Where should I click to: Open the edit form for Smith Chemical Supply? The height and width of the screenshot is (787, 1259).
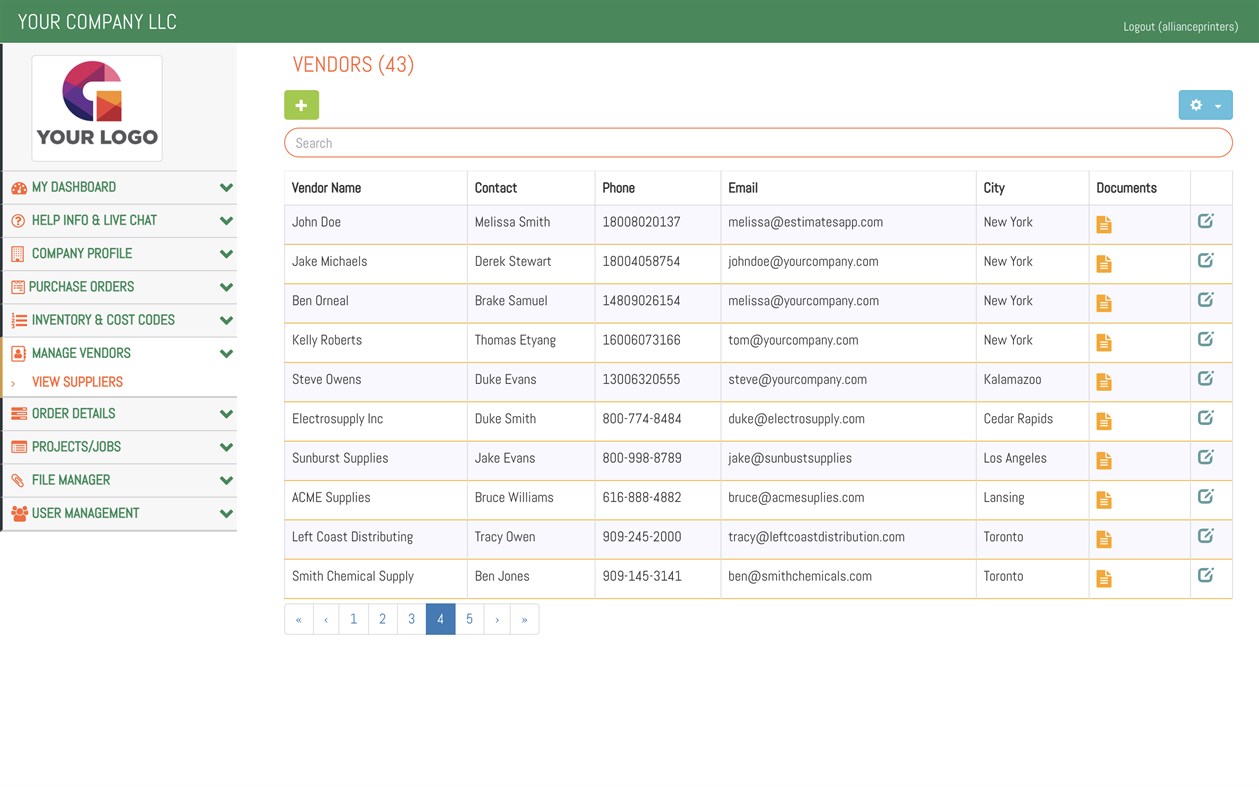[x=1207, y=577]
